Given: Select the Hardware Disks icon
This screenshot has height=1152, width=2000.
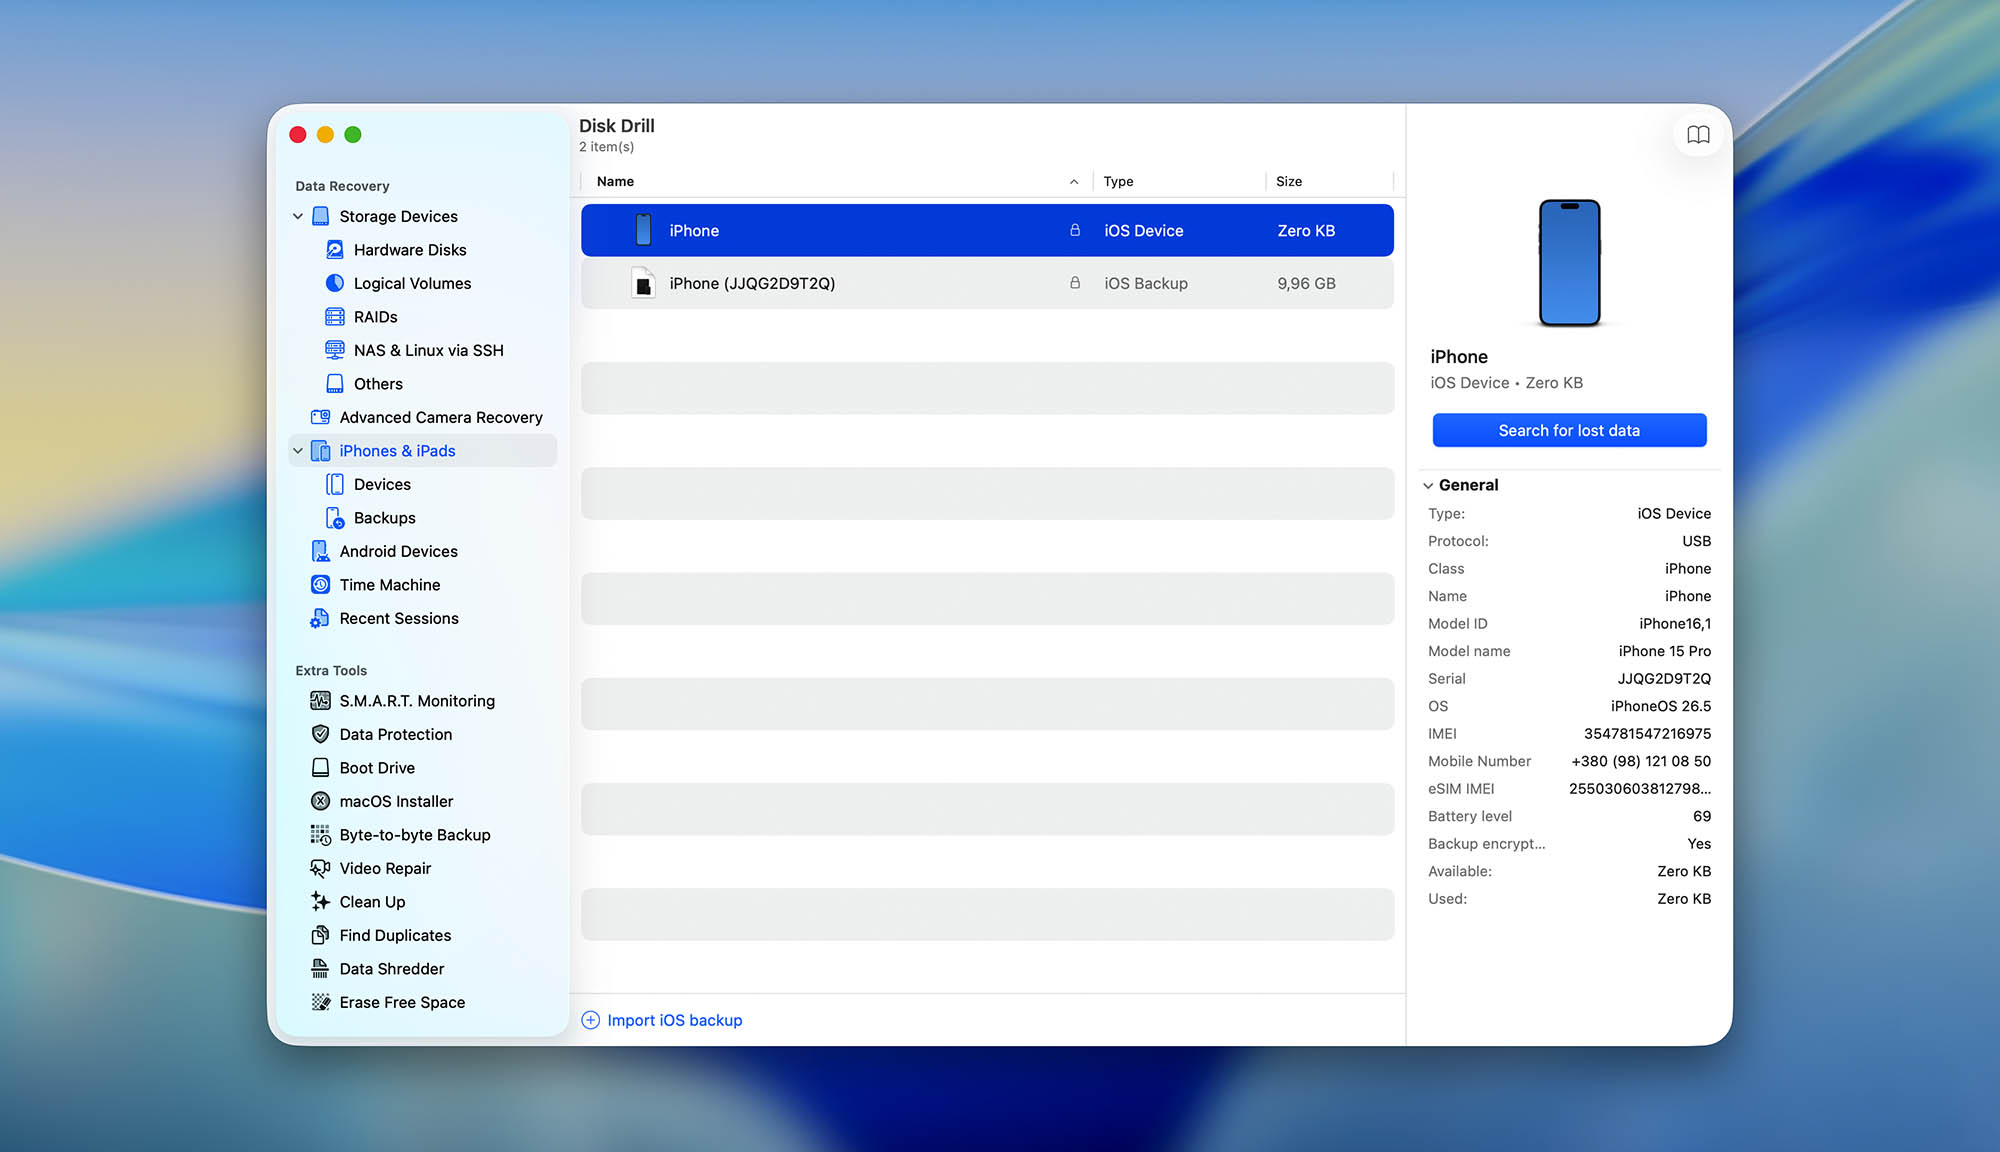Looking at the screenshot, I should [x=334, y=249].
